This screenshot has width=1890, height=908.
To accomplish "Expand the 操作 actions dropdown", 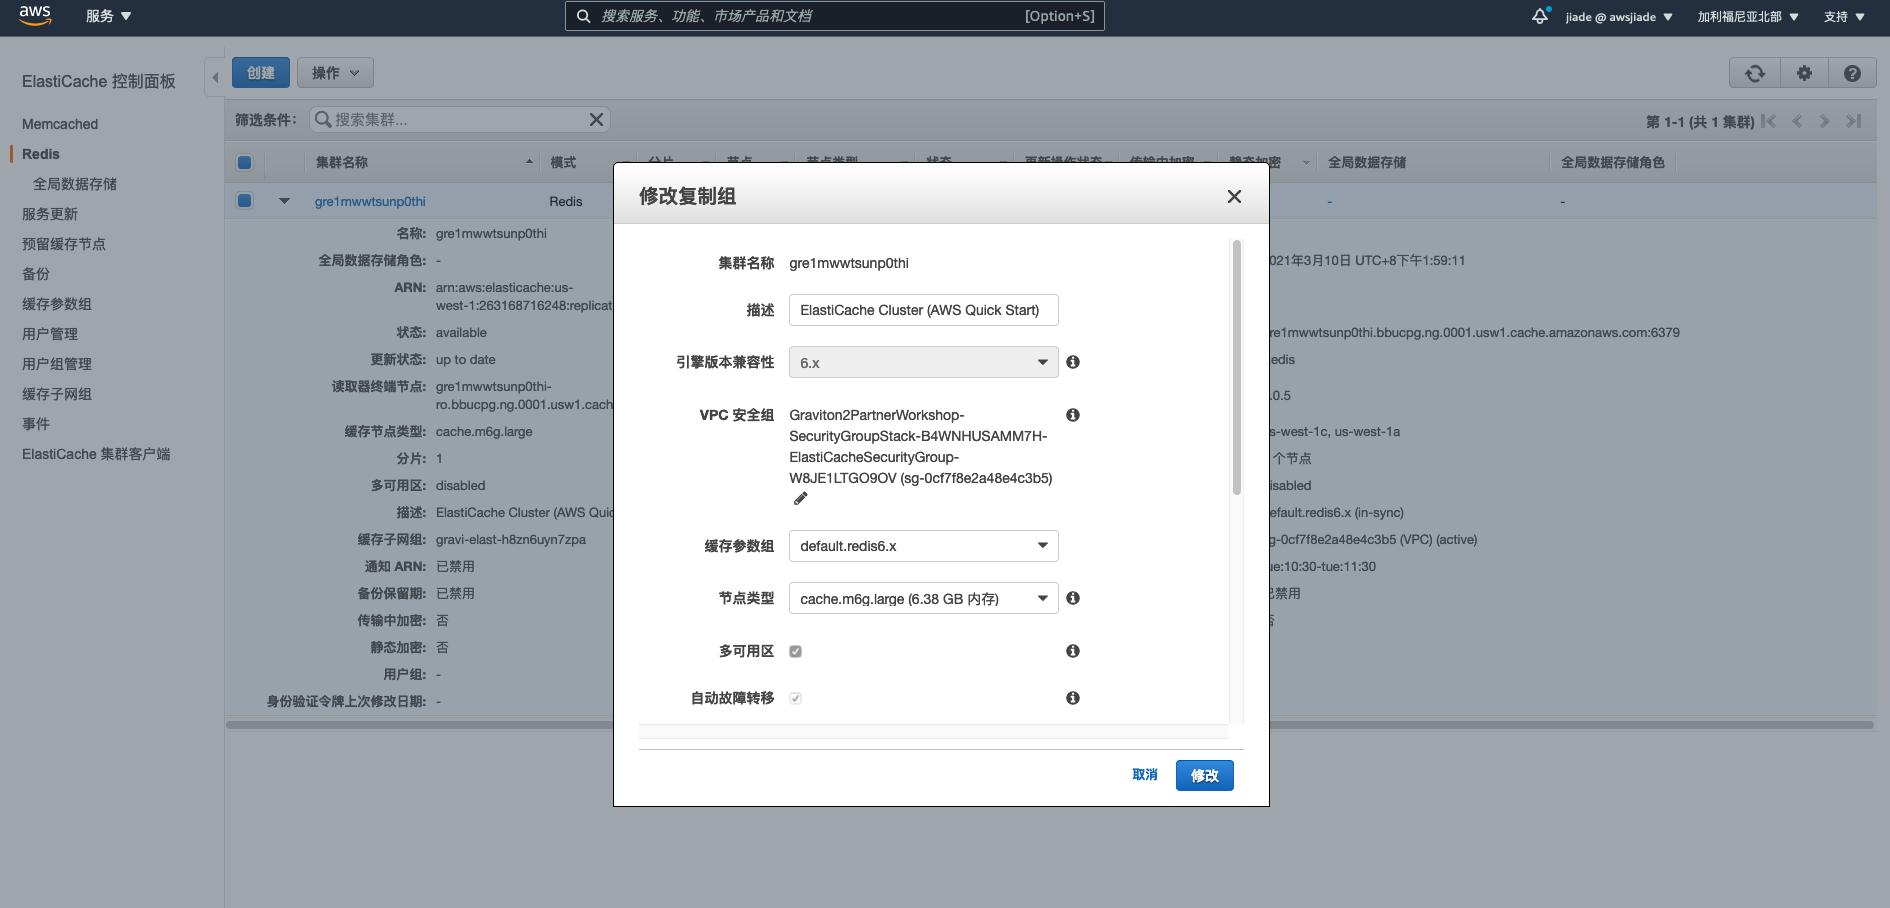I will 335,73.
